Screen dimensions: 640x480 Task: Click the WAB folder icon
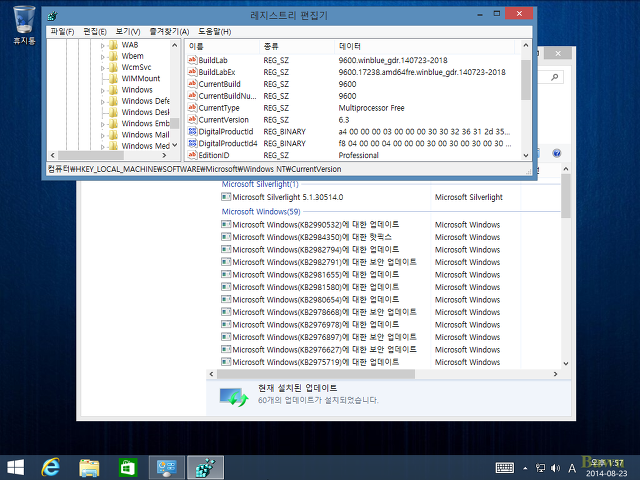113,45
